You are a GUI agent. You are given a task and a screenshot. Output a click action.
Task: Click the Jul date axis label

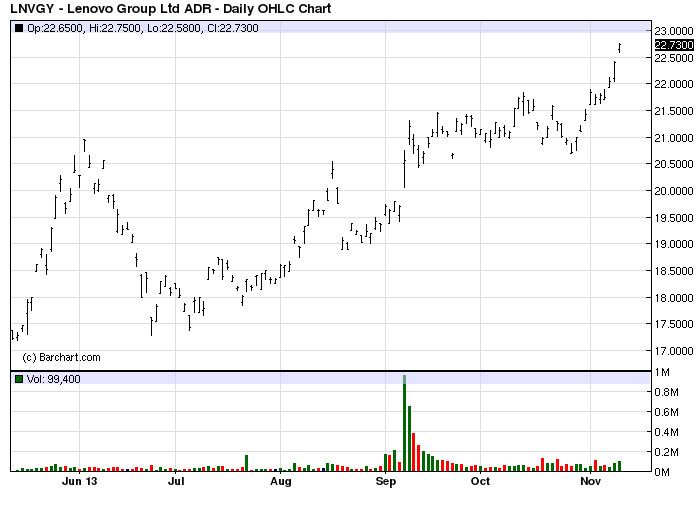[x=176, y=481]
